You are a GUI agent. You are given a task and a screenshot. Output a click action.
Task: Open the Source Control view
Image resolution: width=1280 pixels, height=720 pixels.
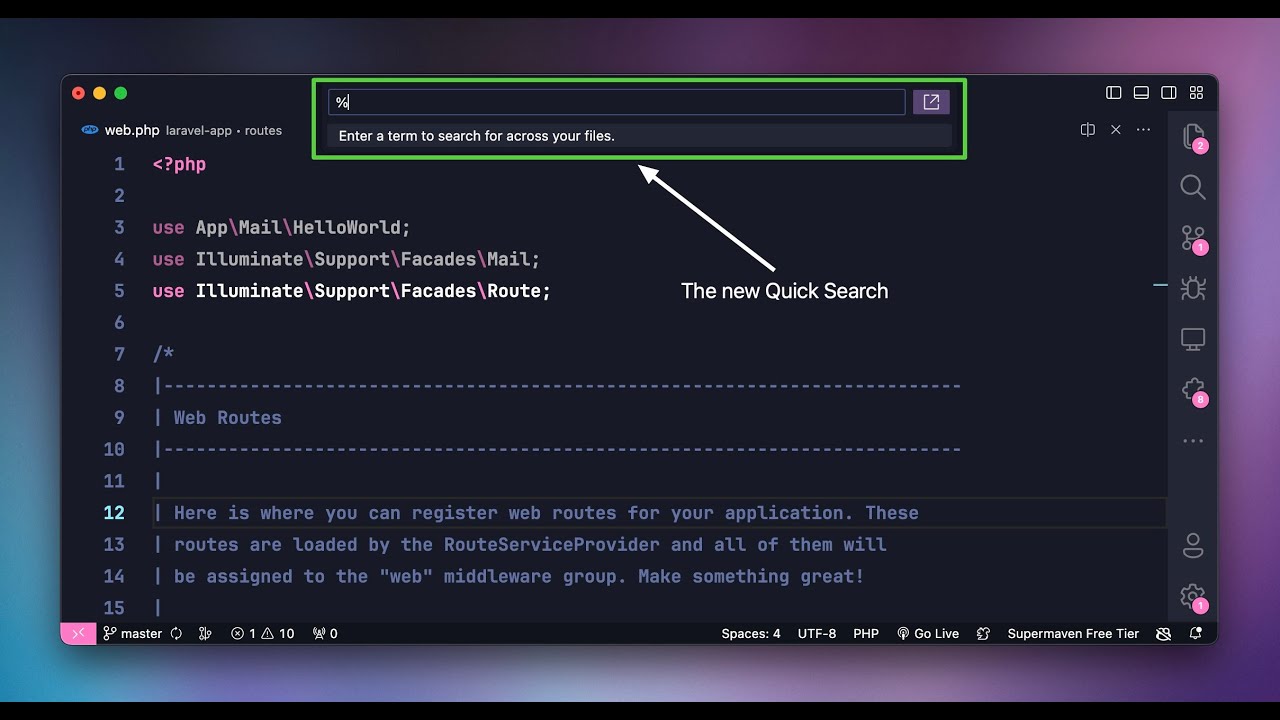[1192, 238]
